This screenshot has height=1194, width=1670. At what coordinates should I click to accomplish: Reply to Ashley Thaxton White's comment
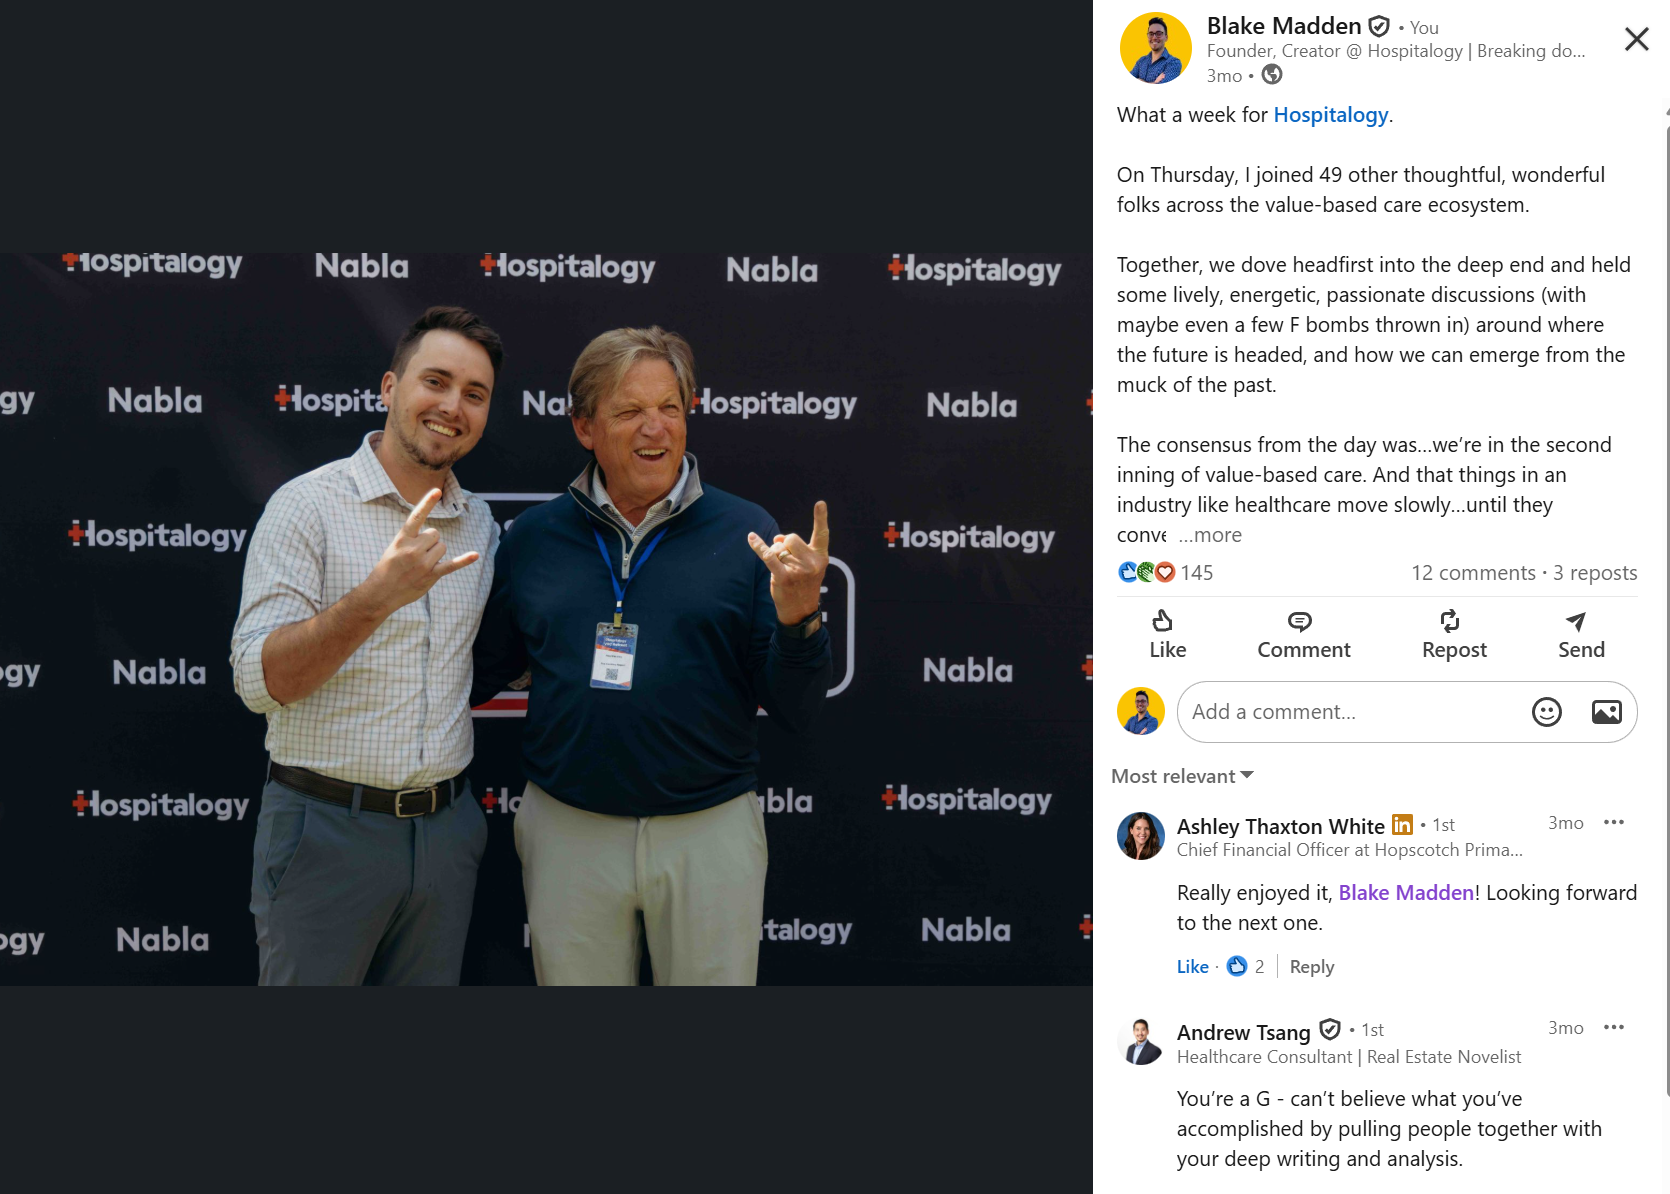(1311, 967)
